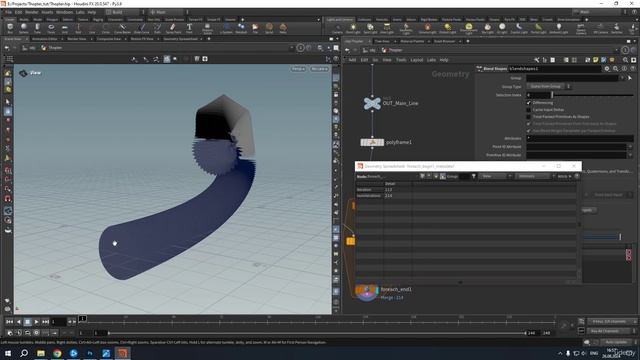Add a Camera from the shelf

(x=337, y=29)
